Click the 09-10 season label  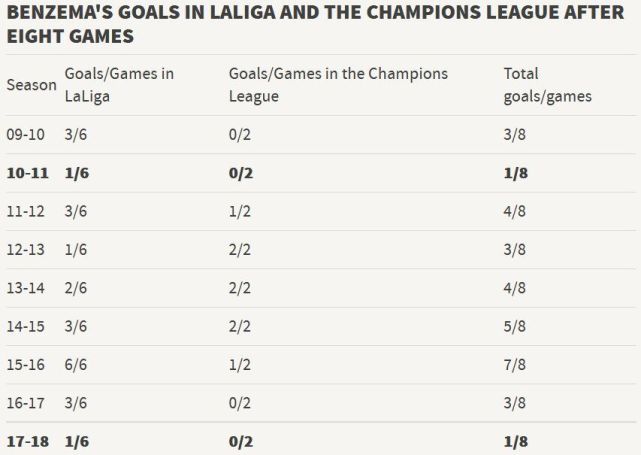(x=26, y=134)
